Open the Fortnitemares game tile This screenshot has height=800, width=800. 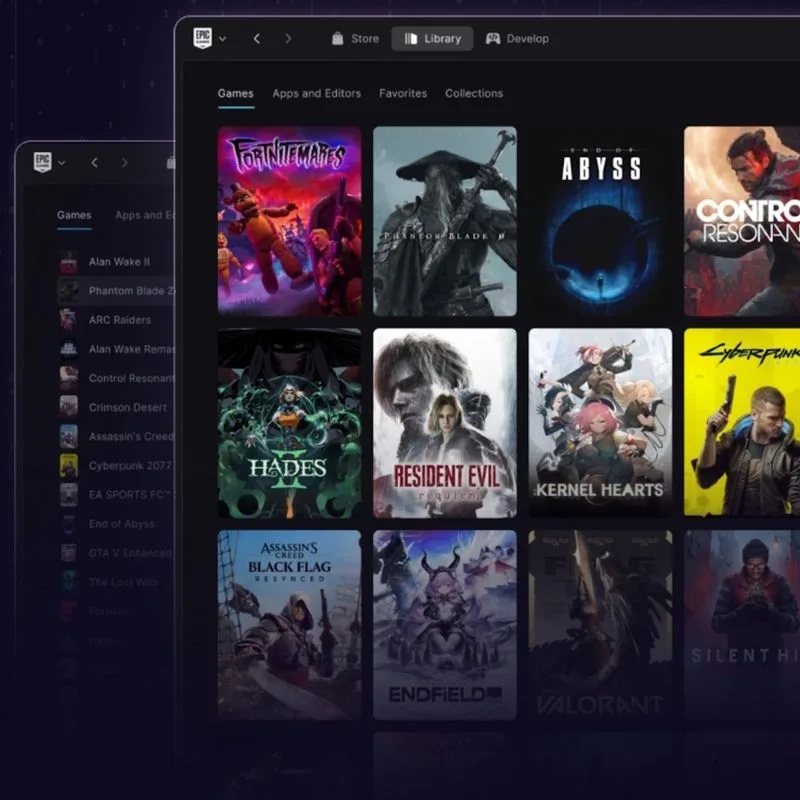(x=289, y=221)
